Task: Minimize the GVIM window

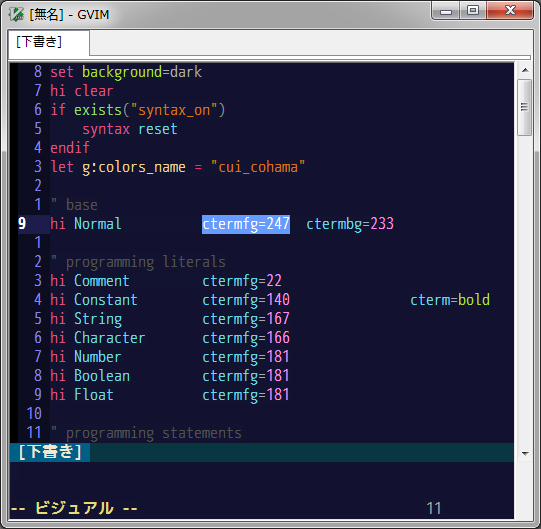Action: [x=446, y=11]
